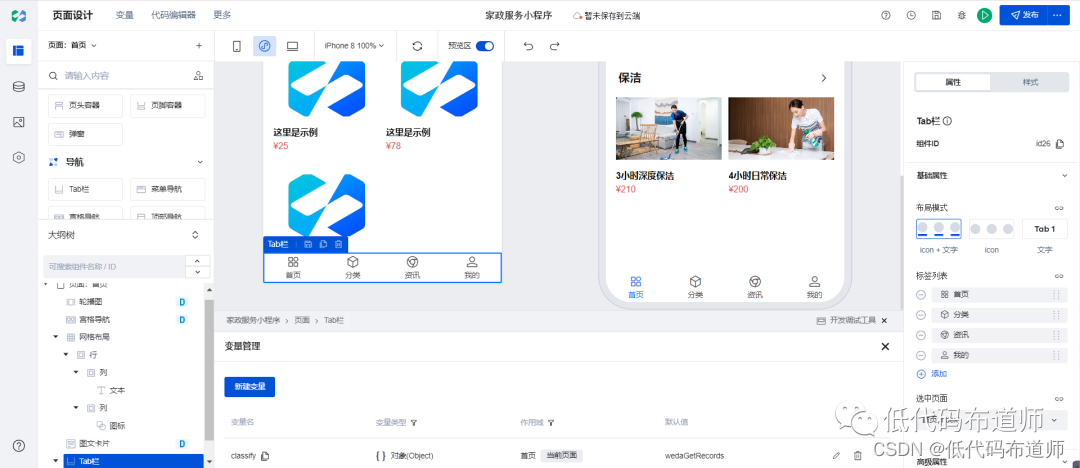The width and height of the screenshot is (1080, 468).
Task: Open the history clock icon
Action: coord(911,15)
